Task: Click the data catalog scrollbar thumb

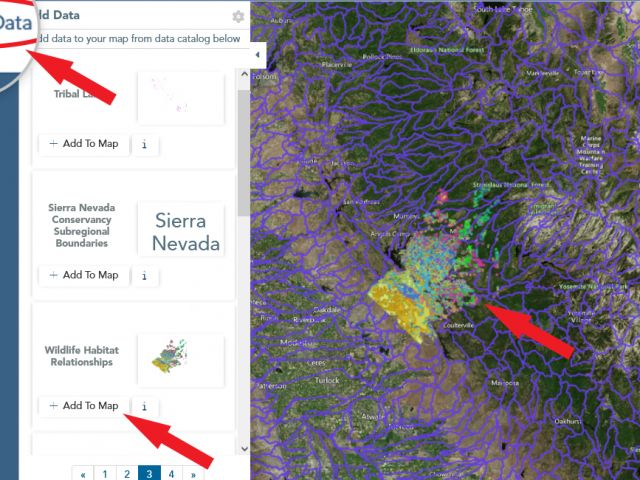Action: 244,153
